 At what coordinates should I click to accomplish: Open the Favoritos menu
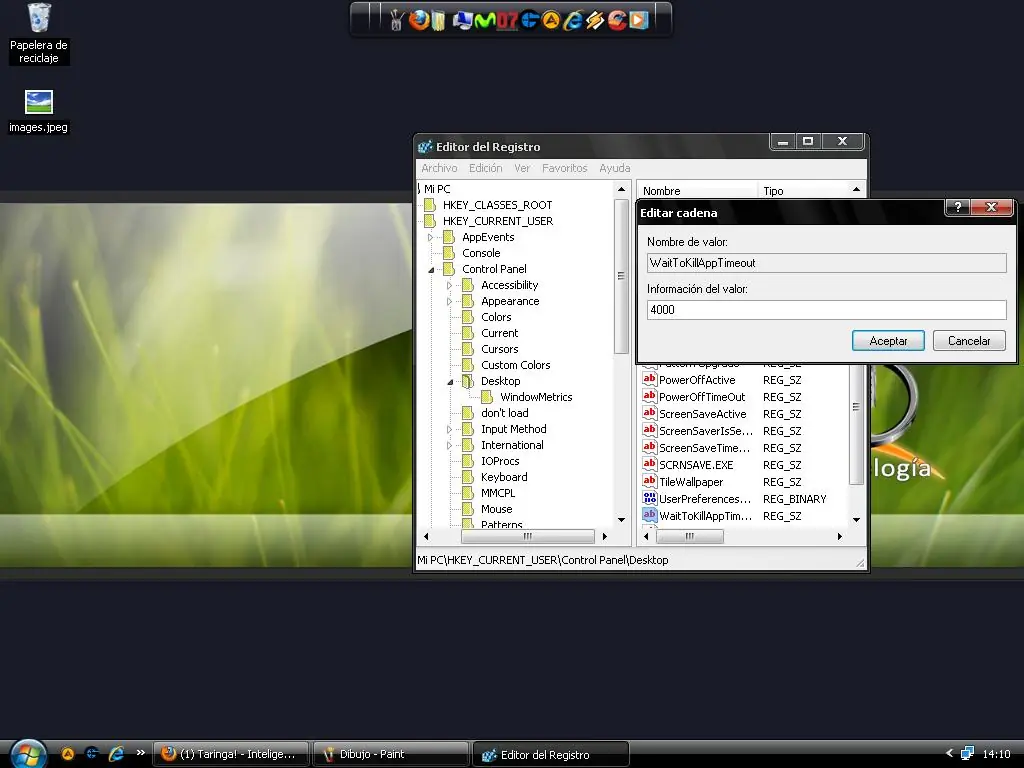pos(565,168)
